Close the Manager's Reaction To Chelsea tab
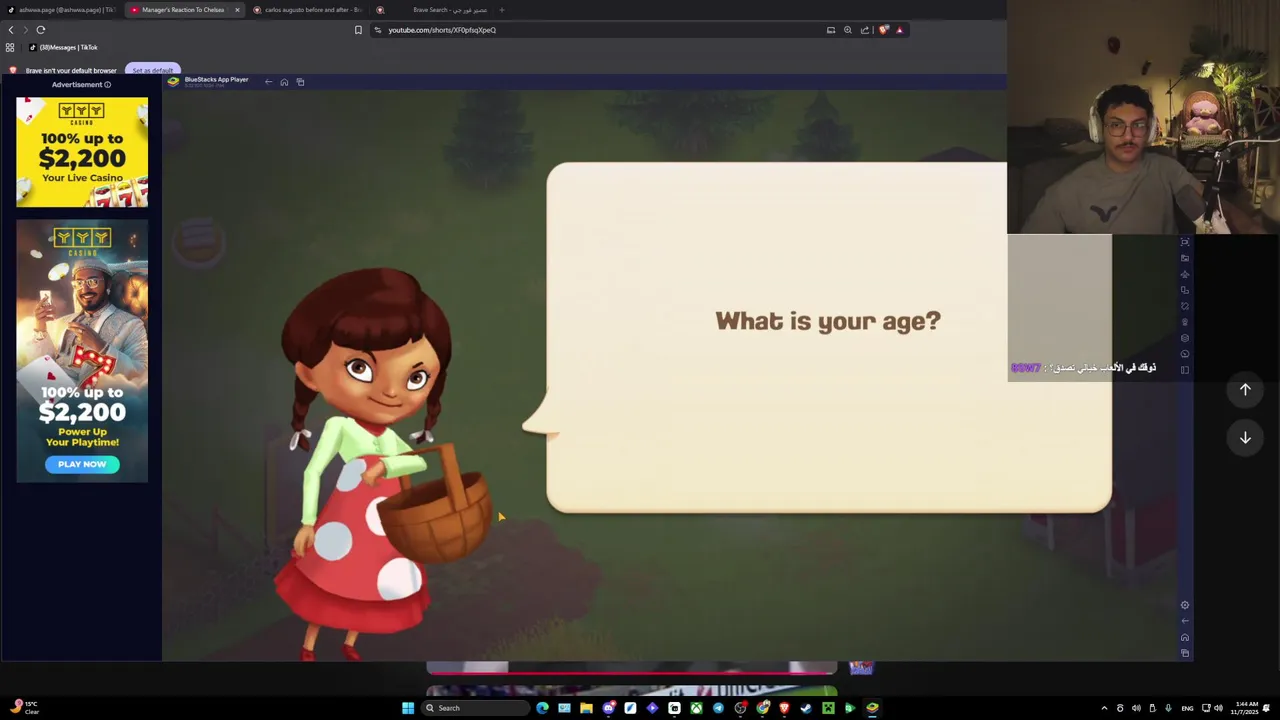Image resolution: width=1280 pixels, height=720 pixels. [237, 10]
